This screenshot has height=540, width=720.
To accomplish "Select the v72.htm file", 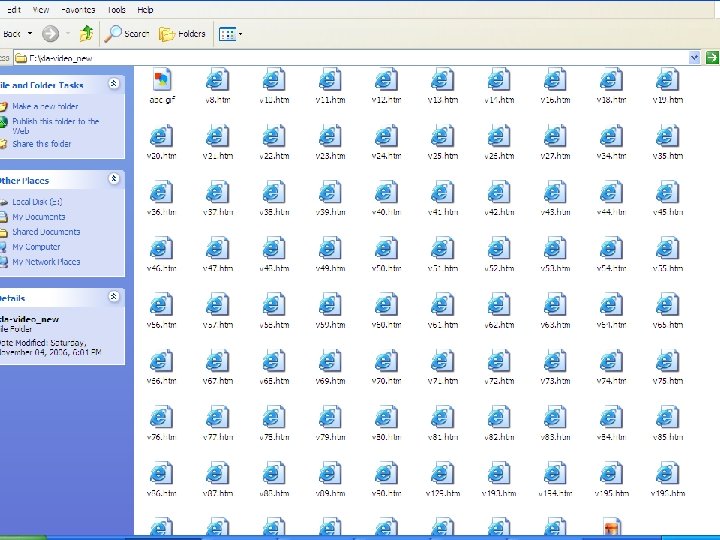I will (x=499, y=367).
